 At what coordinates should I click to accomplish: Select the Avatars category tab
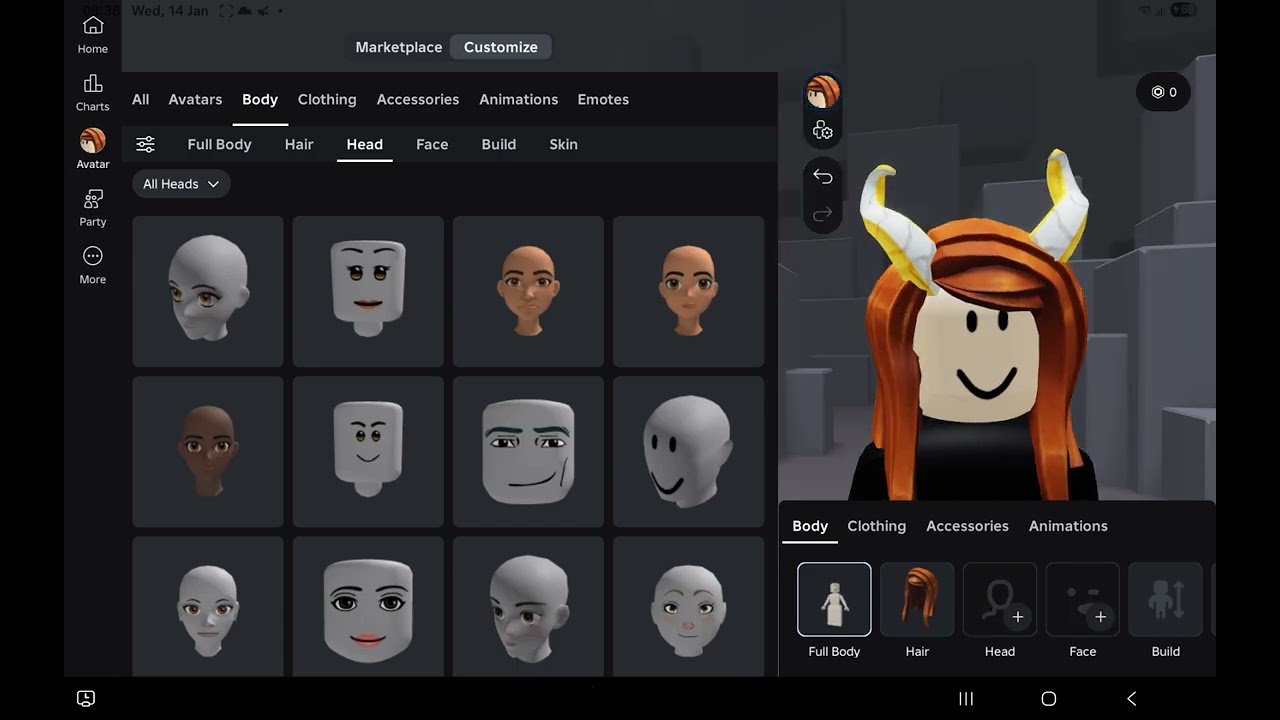click(195, 99)
